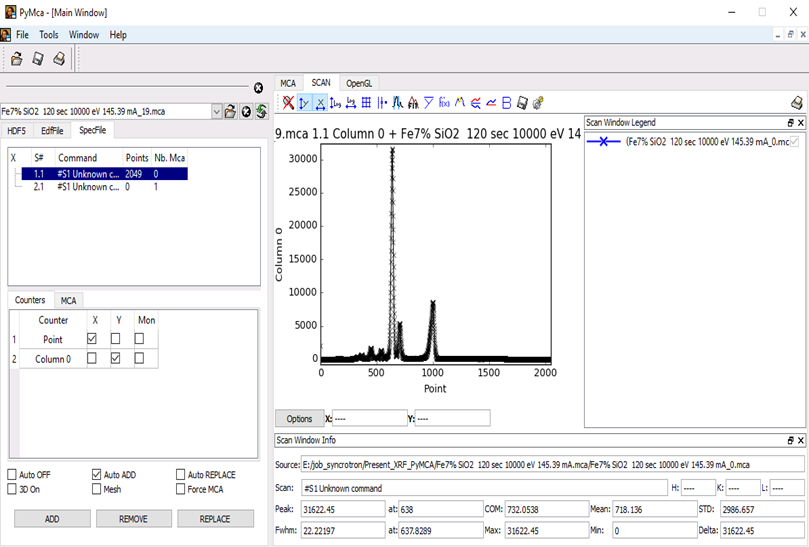Enable 3D On checkbox
This screenshot has width=809, height=547.
point(12,489)
